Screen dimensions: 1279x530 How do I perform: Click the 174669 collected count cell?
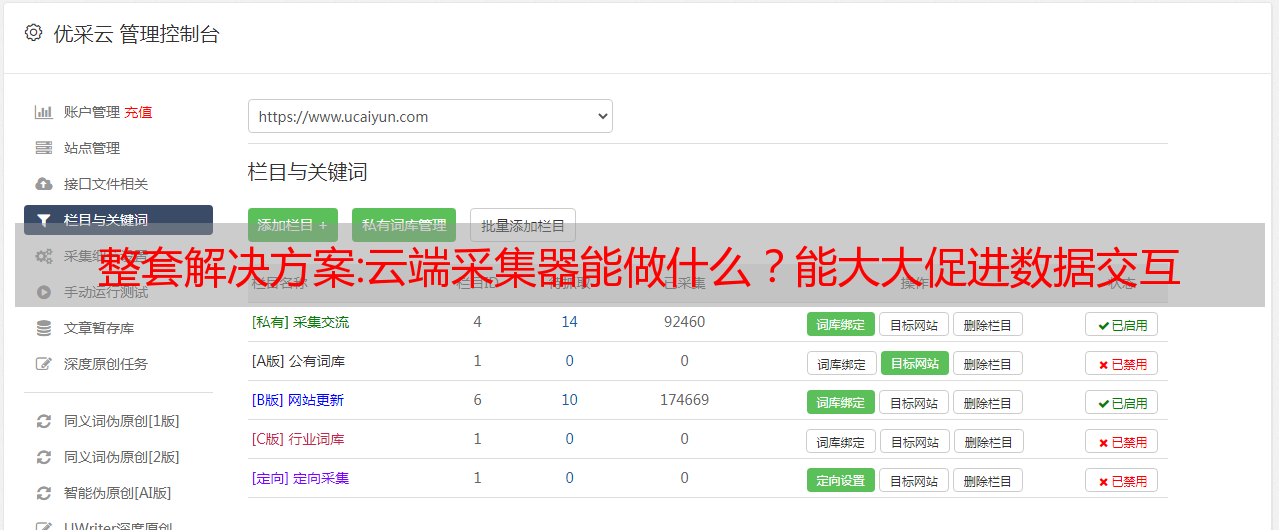(684, 400)
